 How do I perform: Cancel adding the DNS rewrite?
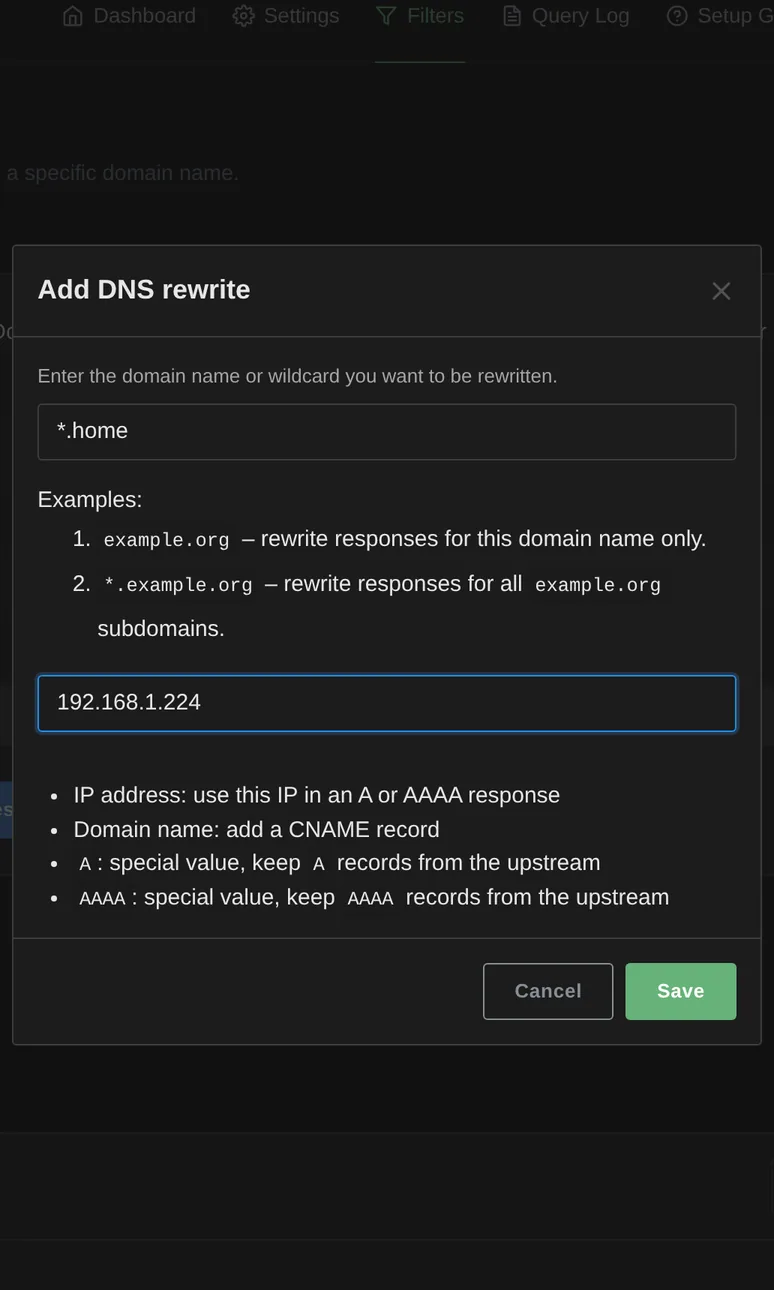pyautogui.click(x=548, y=991)
